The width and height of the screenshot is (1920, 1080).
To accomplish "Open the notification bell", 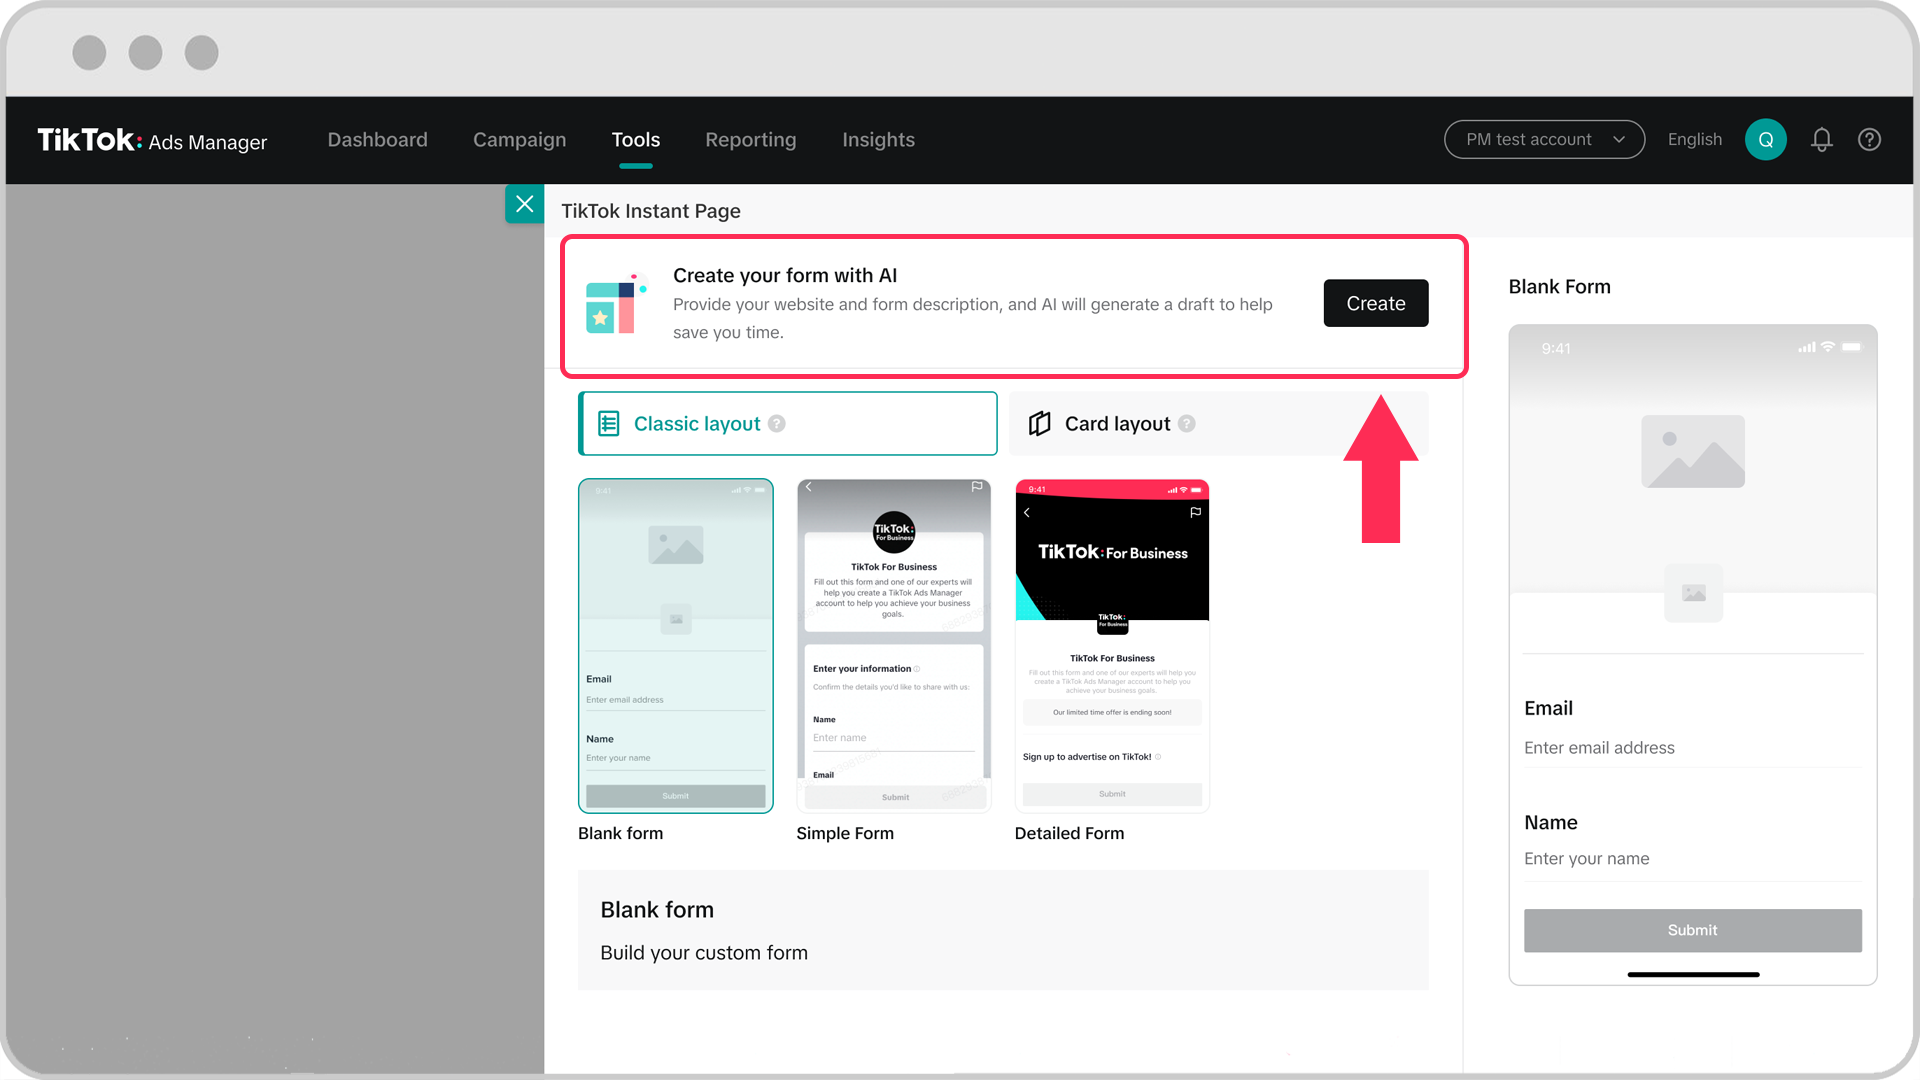I will (1822, 140).
